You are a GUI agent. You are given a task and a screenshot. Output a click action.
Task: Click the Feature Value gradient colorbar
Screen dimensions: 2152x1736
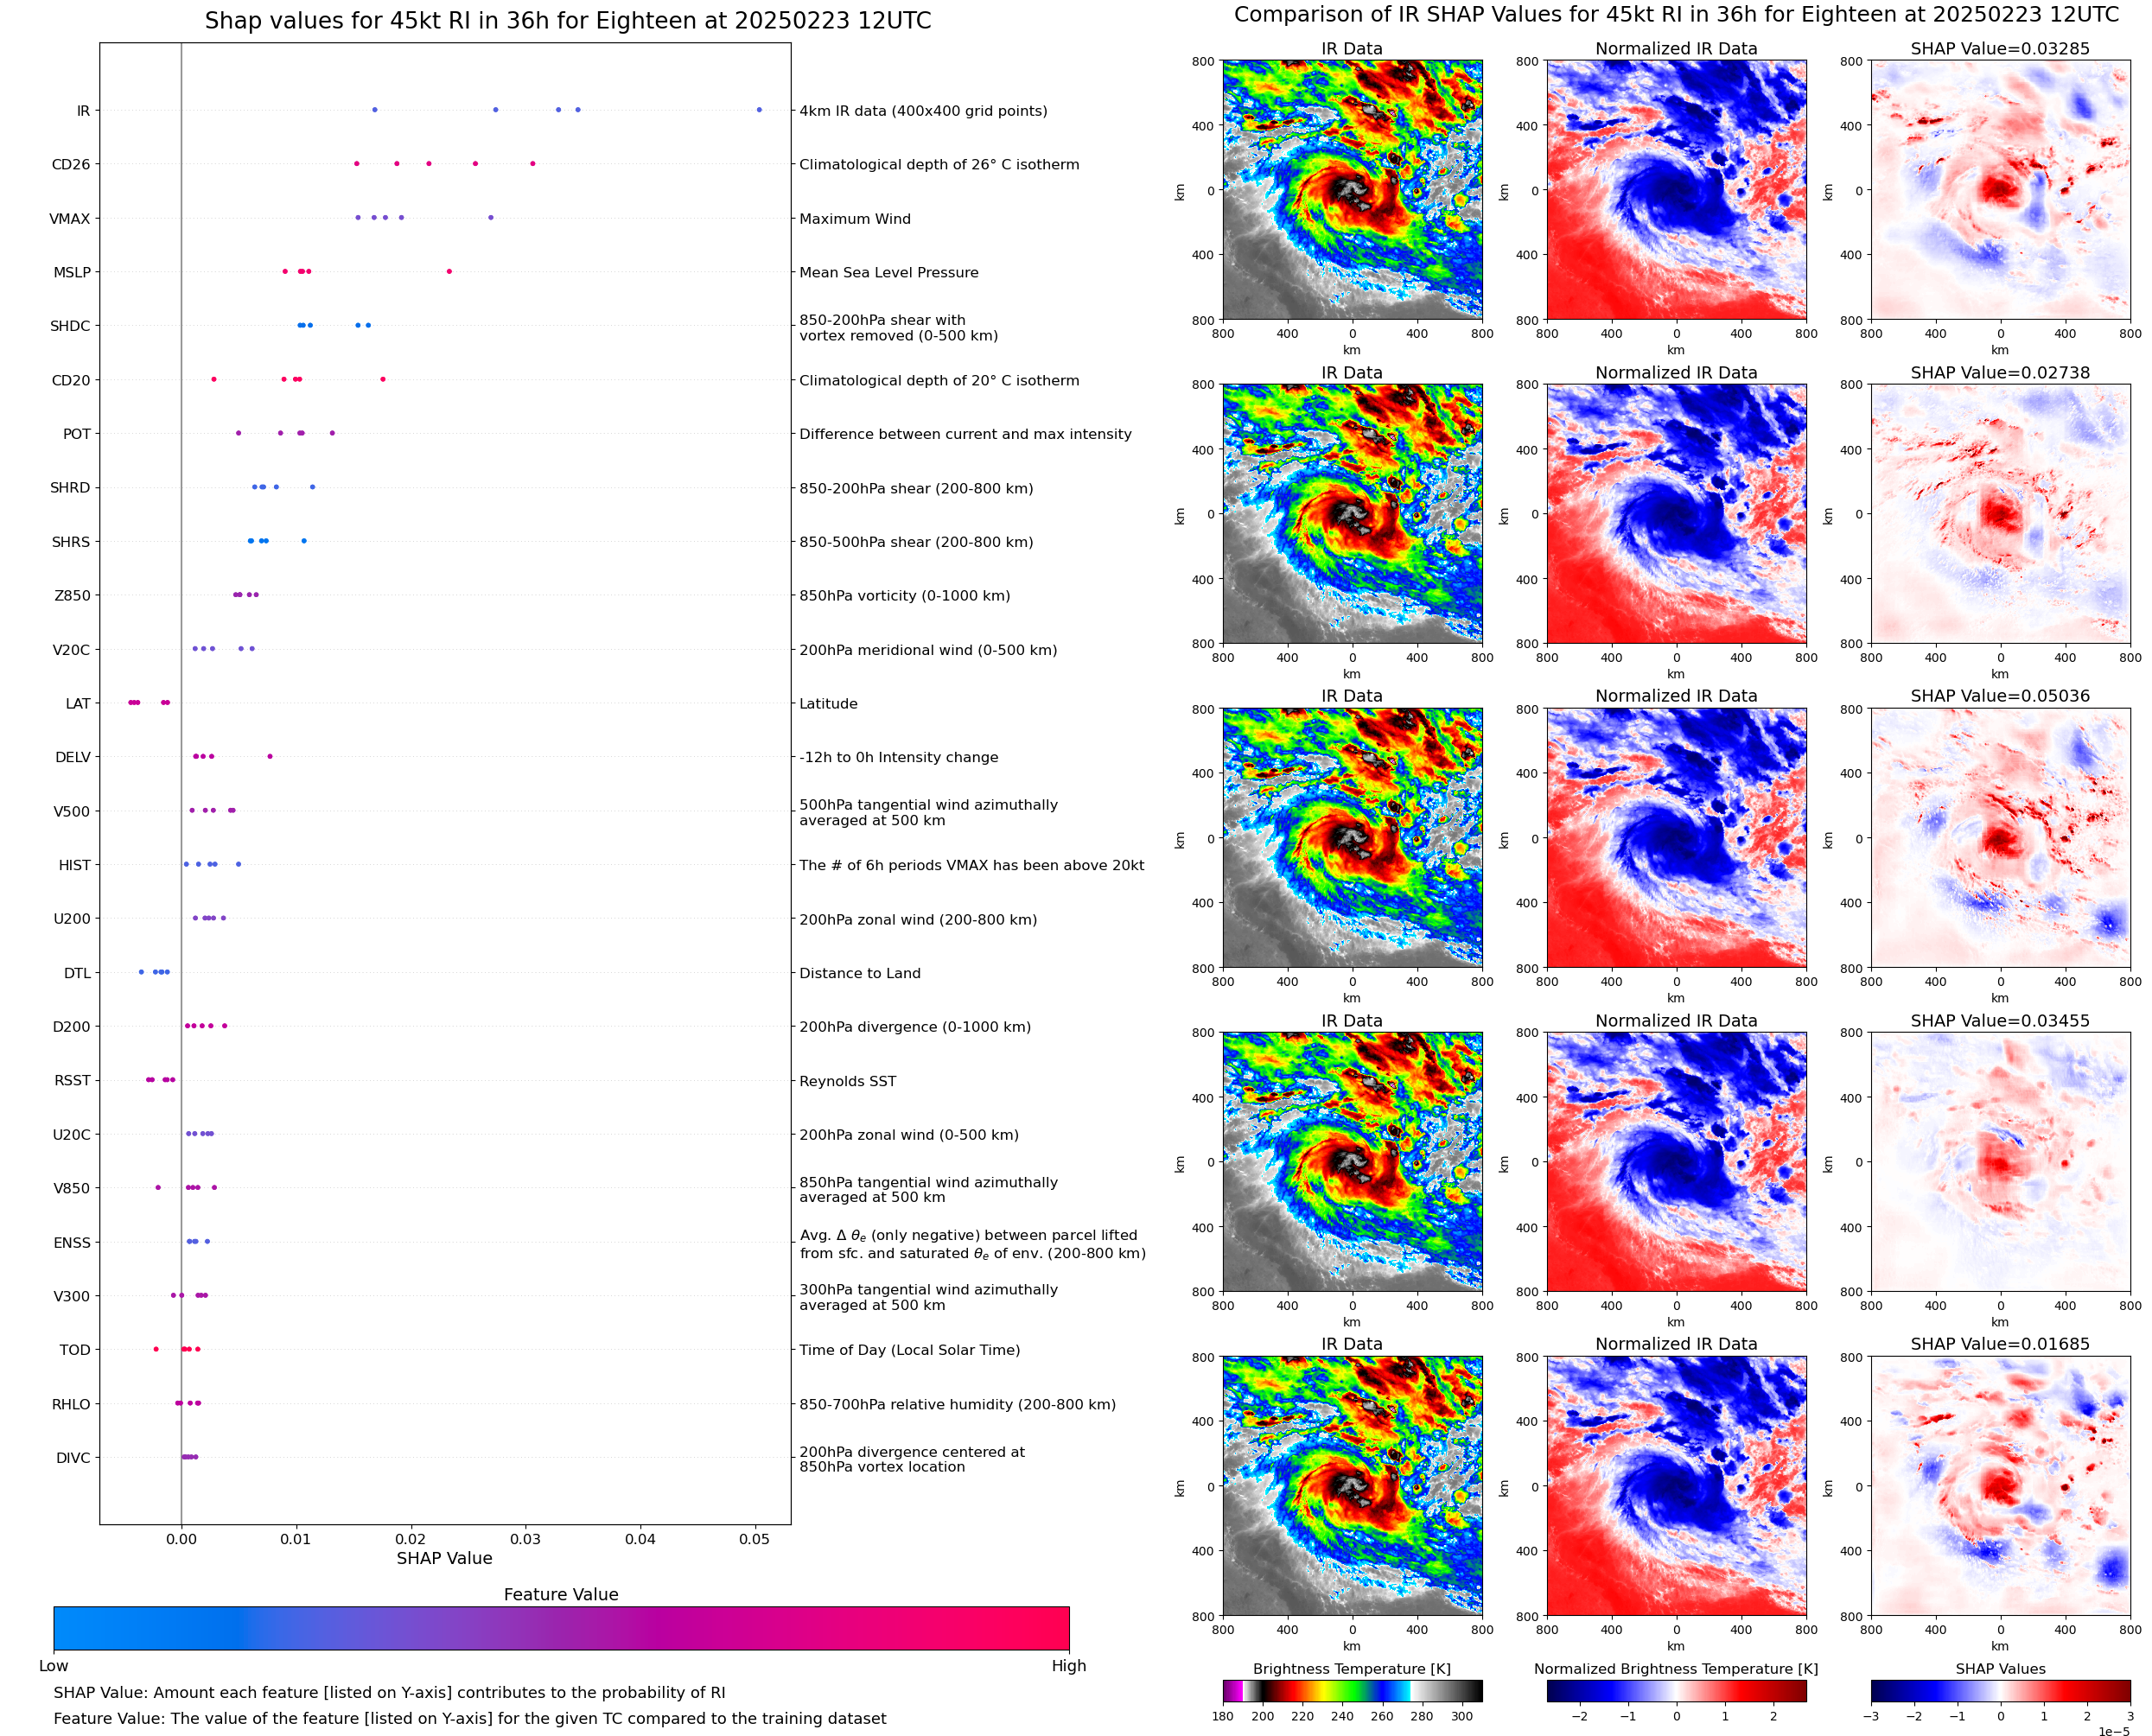click(561, 1628)
